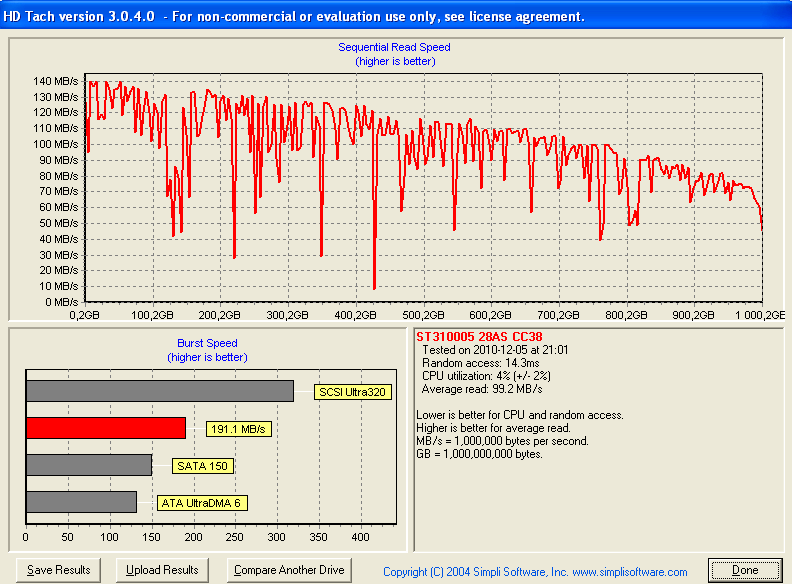
Task: Click the 500,2GB axis label
Action: tap(423, 315)
